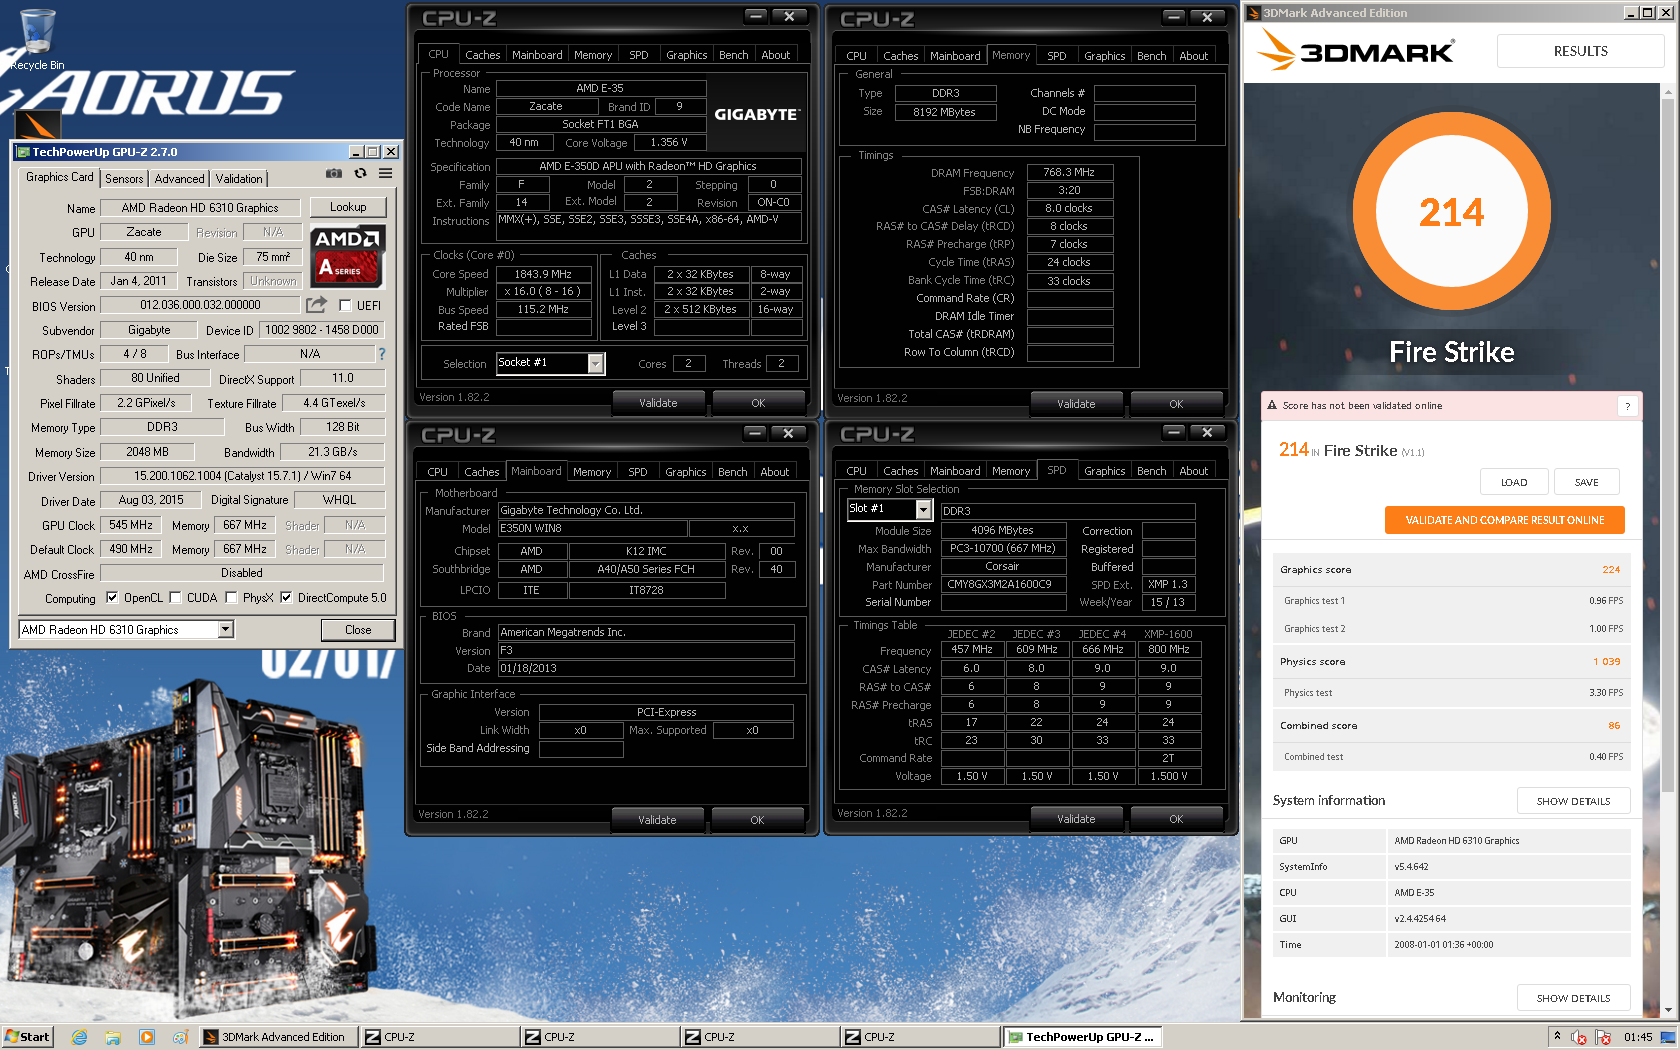This screenshot has width=1680, height=1050.
Task: Click the 3DMark logo
Action: [1356, 50]
